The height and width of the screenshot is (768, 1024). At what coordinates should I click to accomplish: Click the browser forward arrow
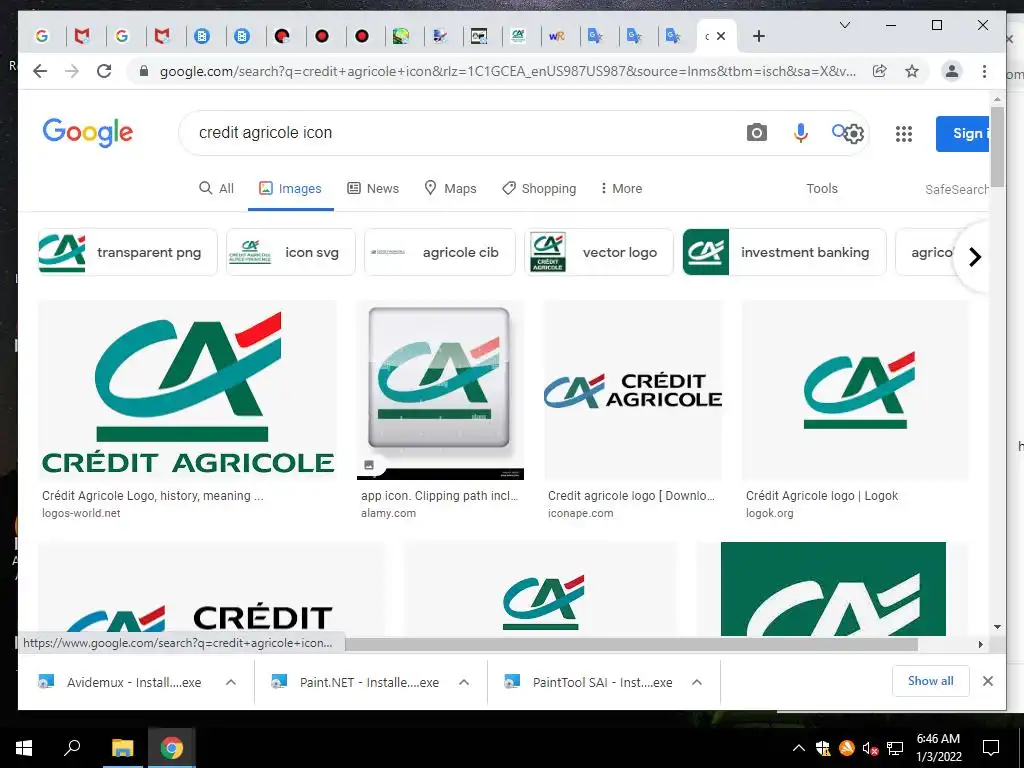[72, 71]
